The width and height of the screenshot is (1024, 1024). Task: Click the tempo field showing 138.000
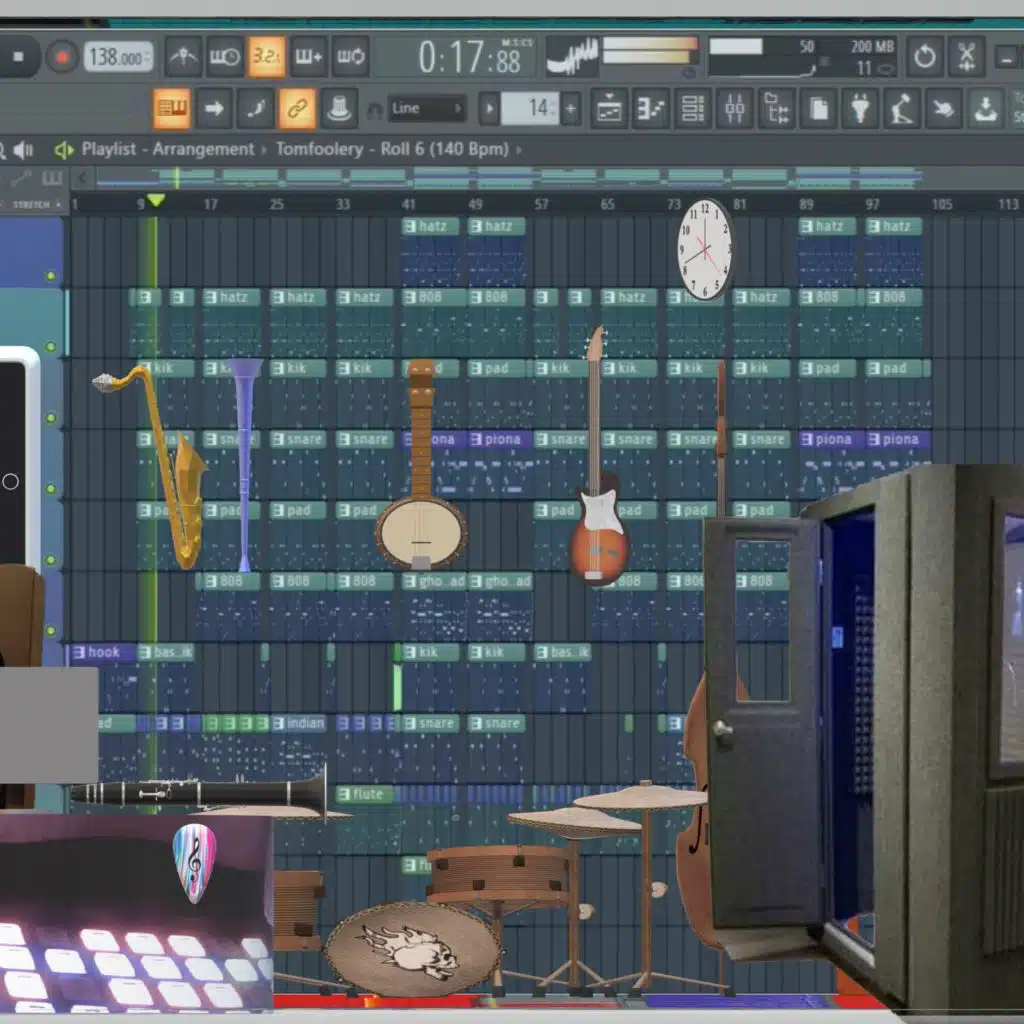click(117, 57)
